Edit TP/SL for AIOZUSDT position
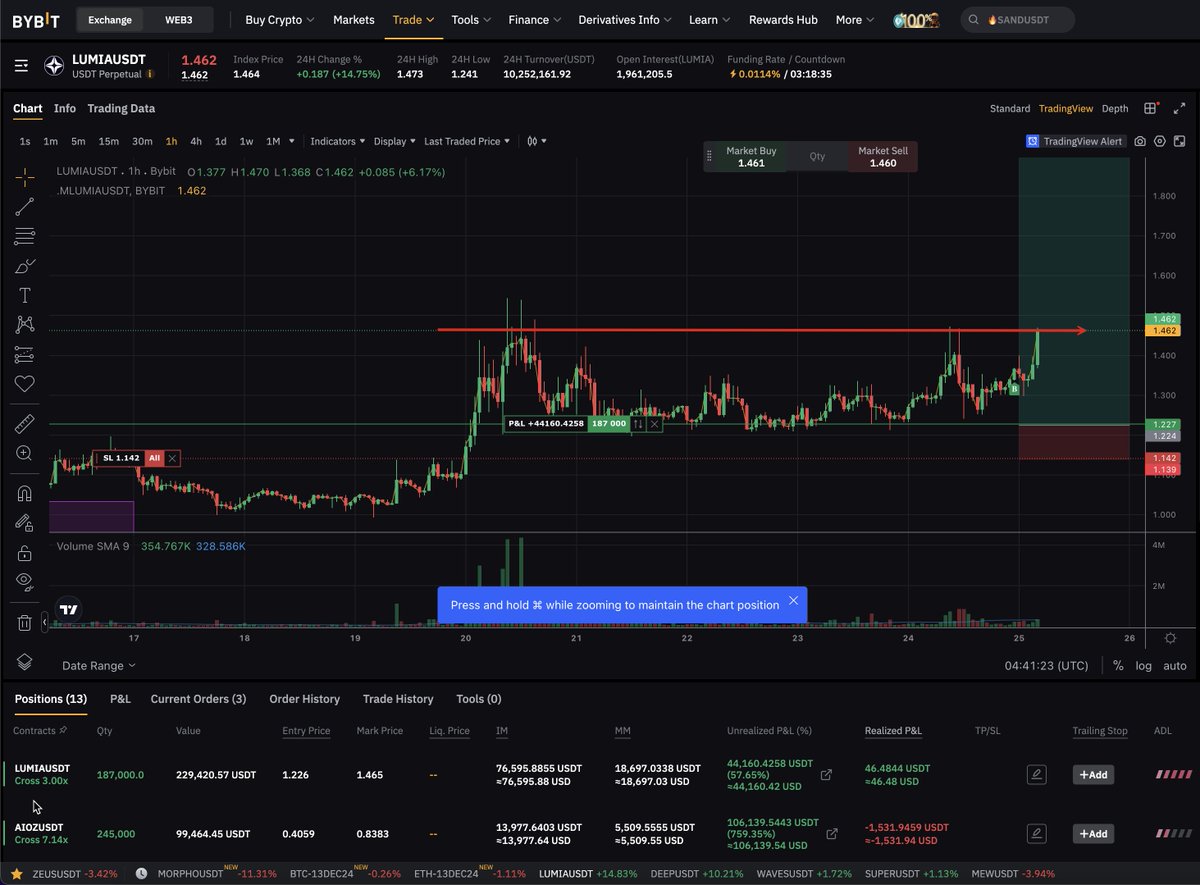The width and height of the screenshot is (1200, 885). (x=1037, y=833)
